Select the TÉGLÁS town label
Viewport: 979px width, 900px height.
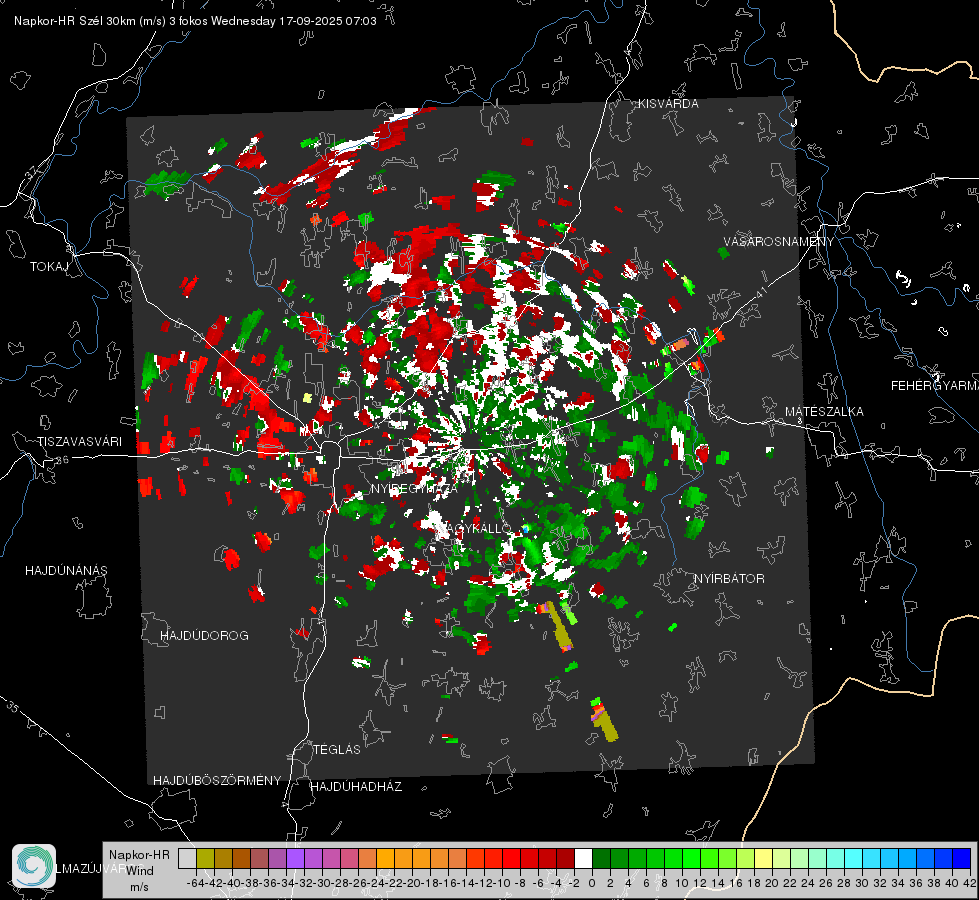[x=337, y=750]
